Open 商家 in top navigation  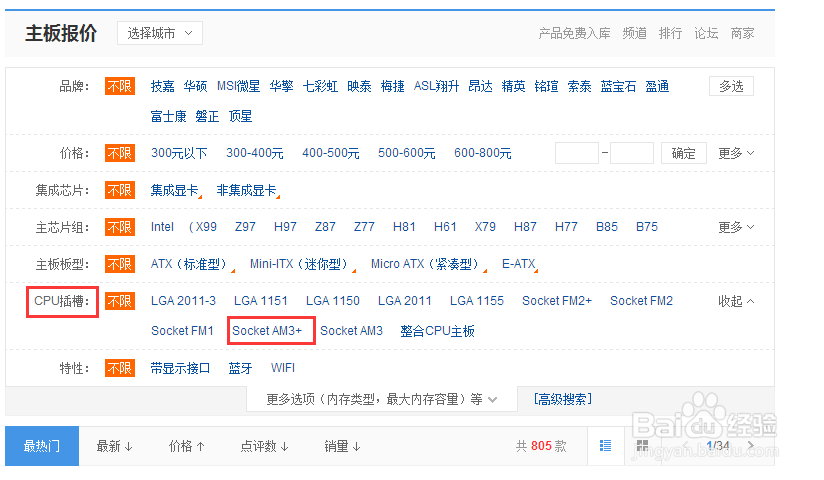(x=742, y=33)
